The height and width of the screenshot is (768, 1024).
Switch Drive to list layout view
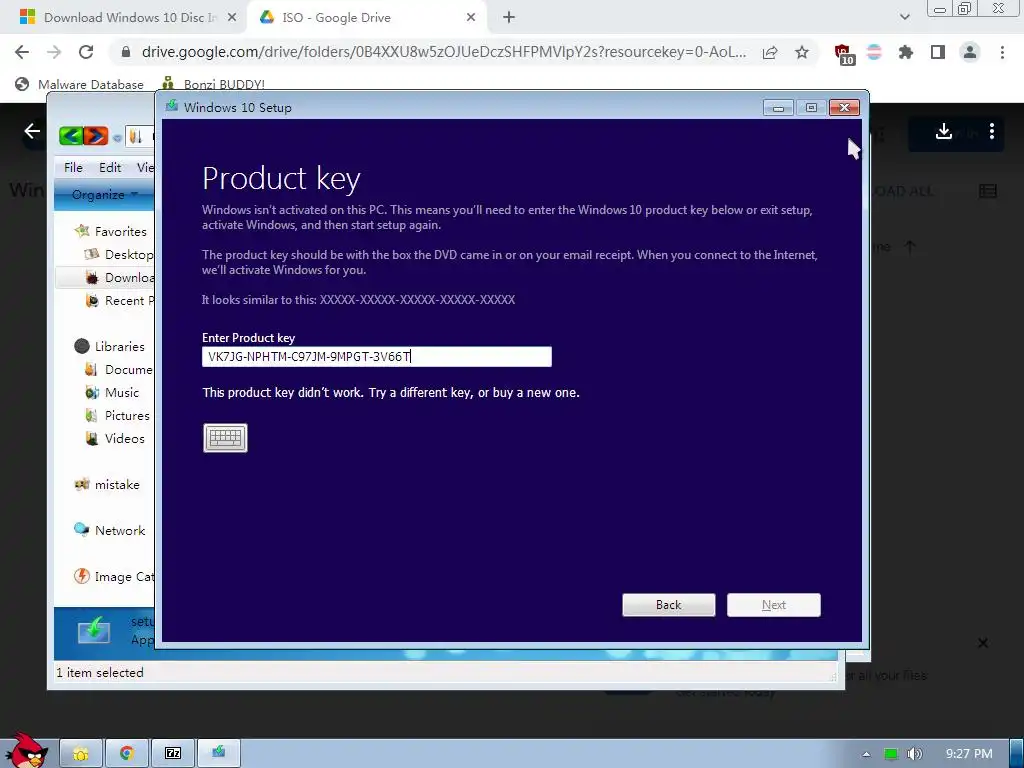coord(988,191)
